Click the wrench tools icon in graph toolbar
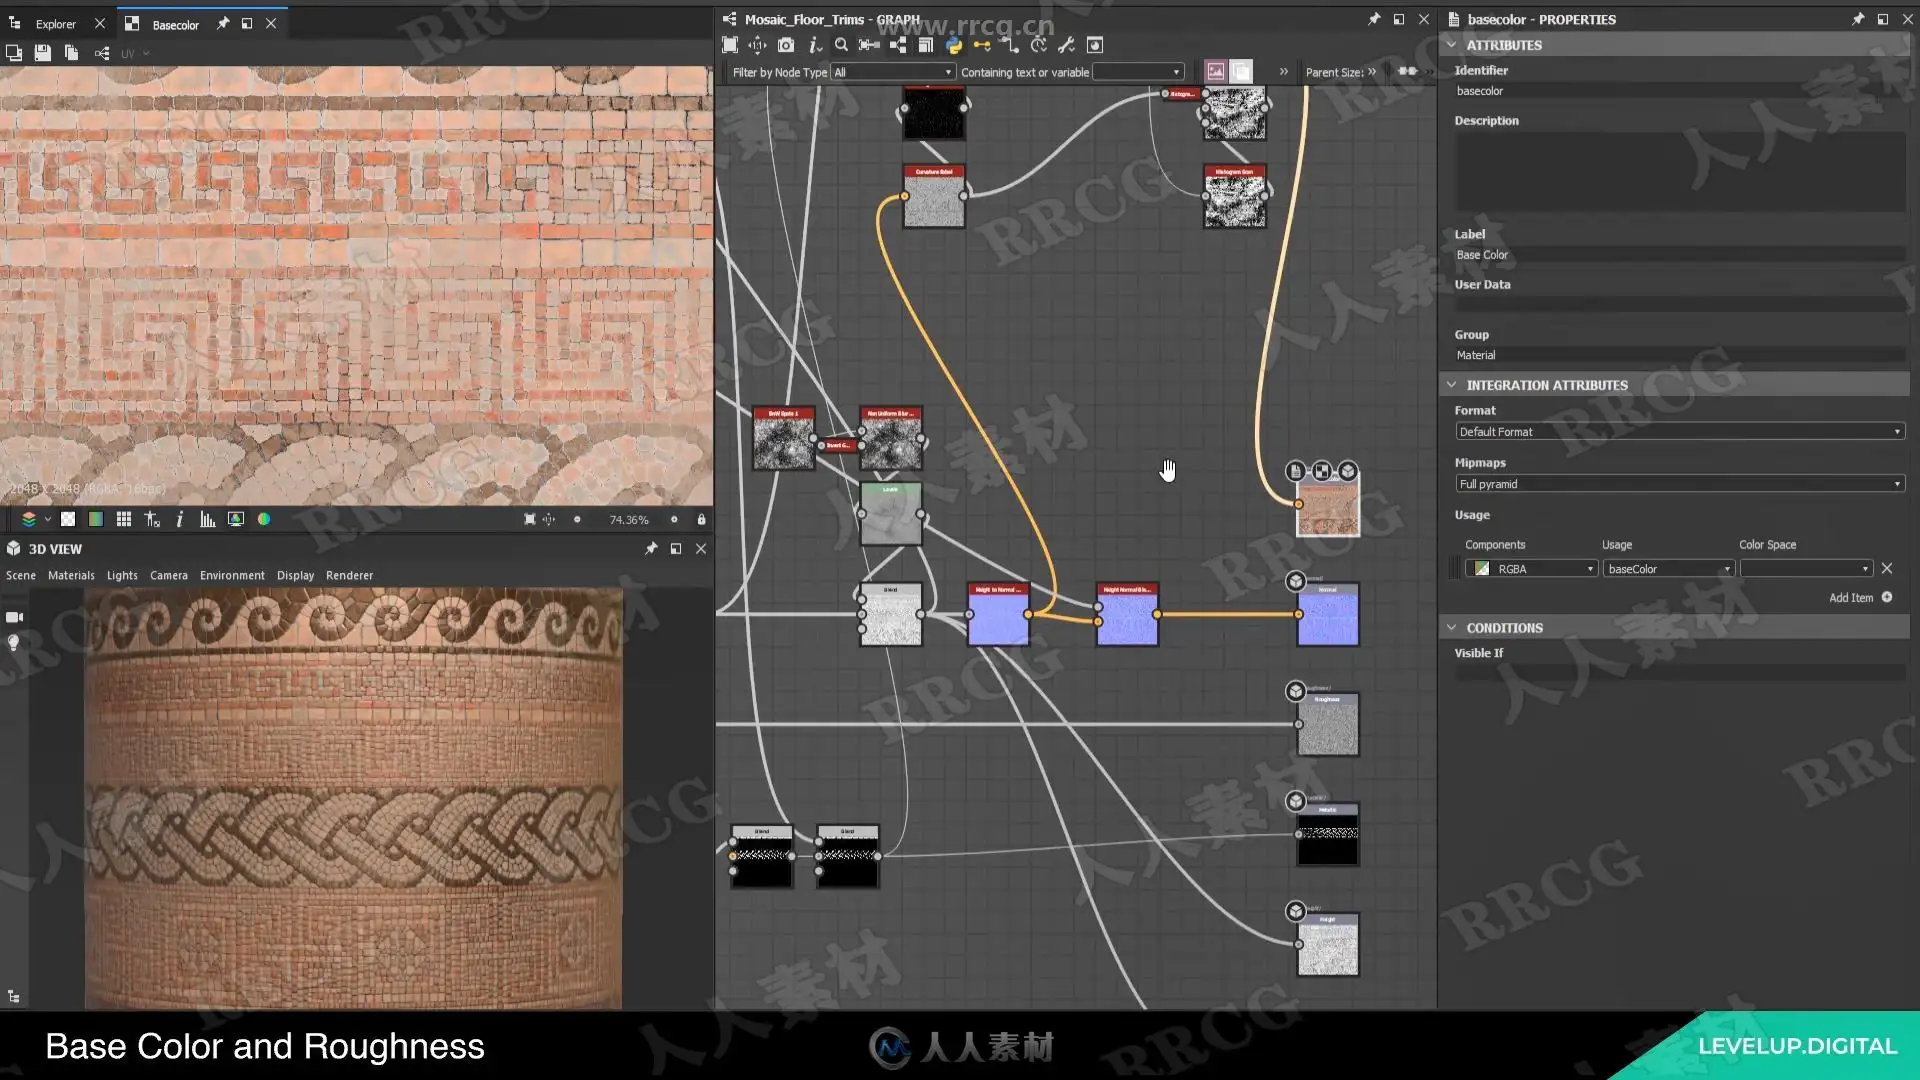1920x1080 pixels. [1066, 45]
